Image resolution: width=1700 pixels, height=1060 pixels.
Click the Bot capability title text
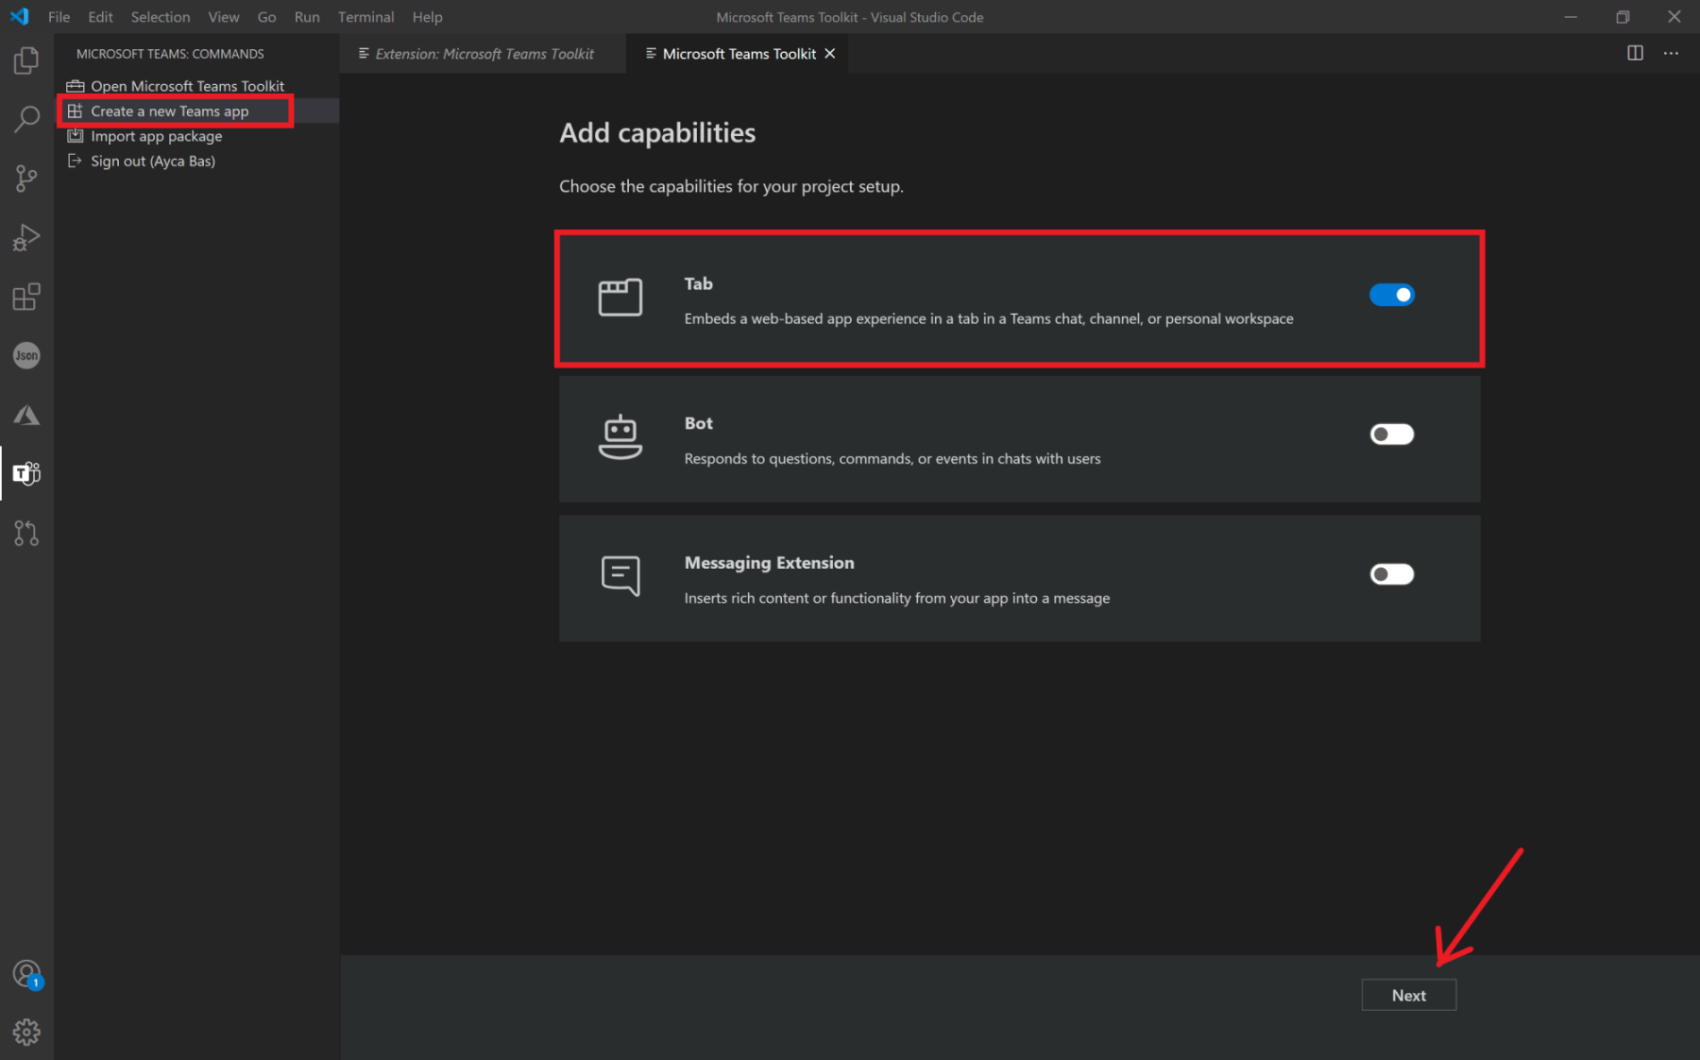pyautogui.click(x=698, y=423)
